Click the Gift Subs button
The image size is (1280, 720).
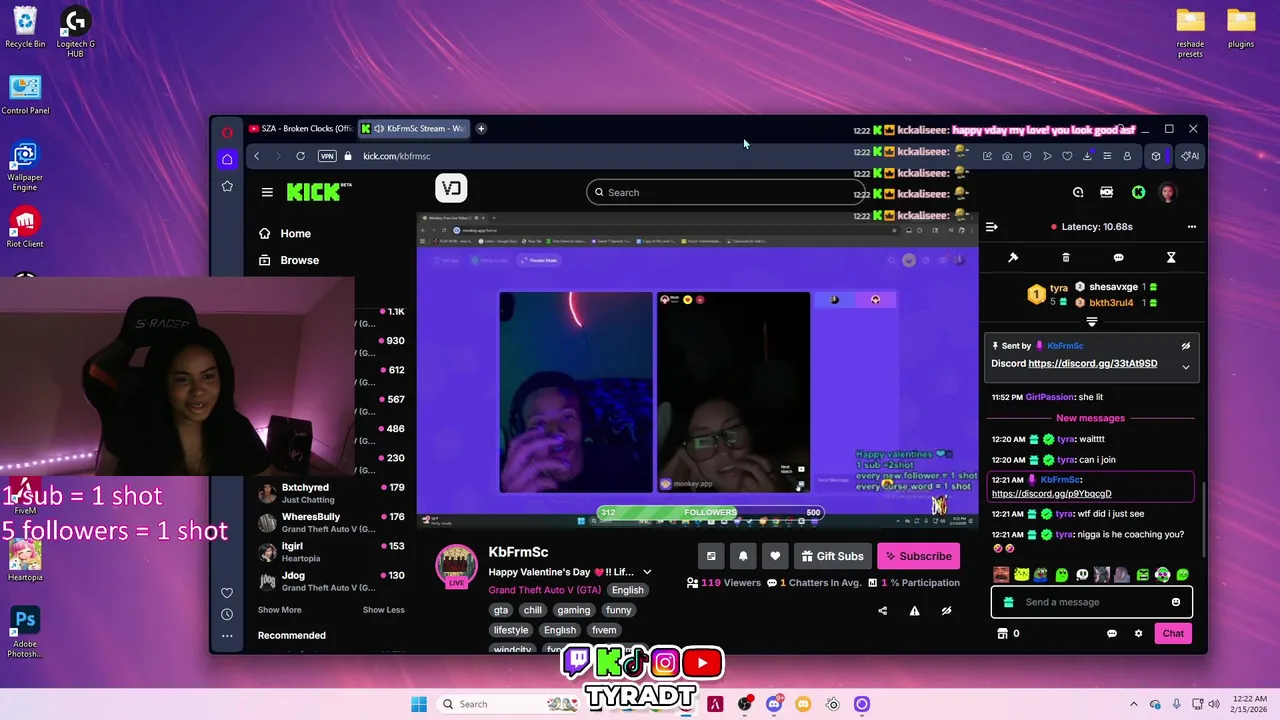click(832, 556)
